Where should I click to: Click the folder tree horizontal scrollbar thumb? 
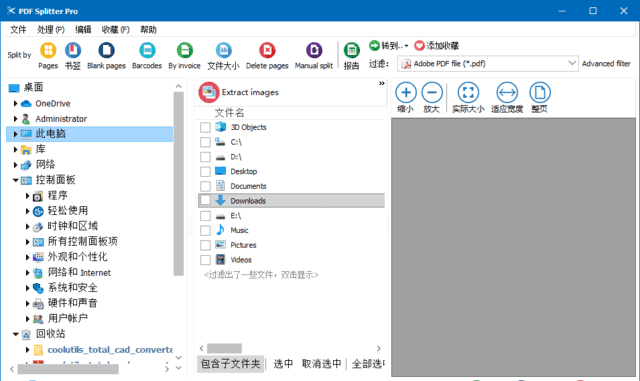pyautogui.click(x=68, y=369)
